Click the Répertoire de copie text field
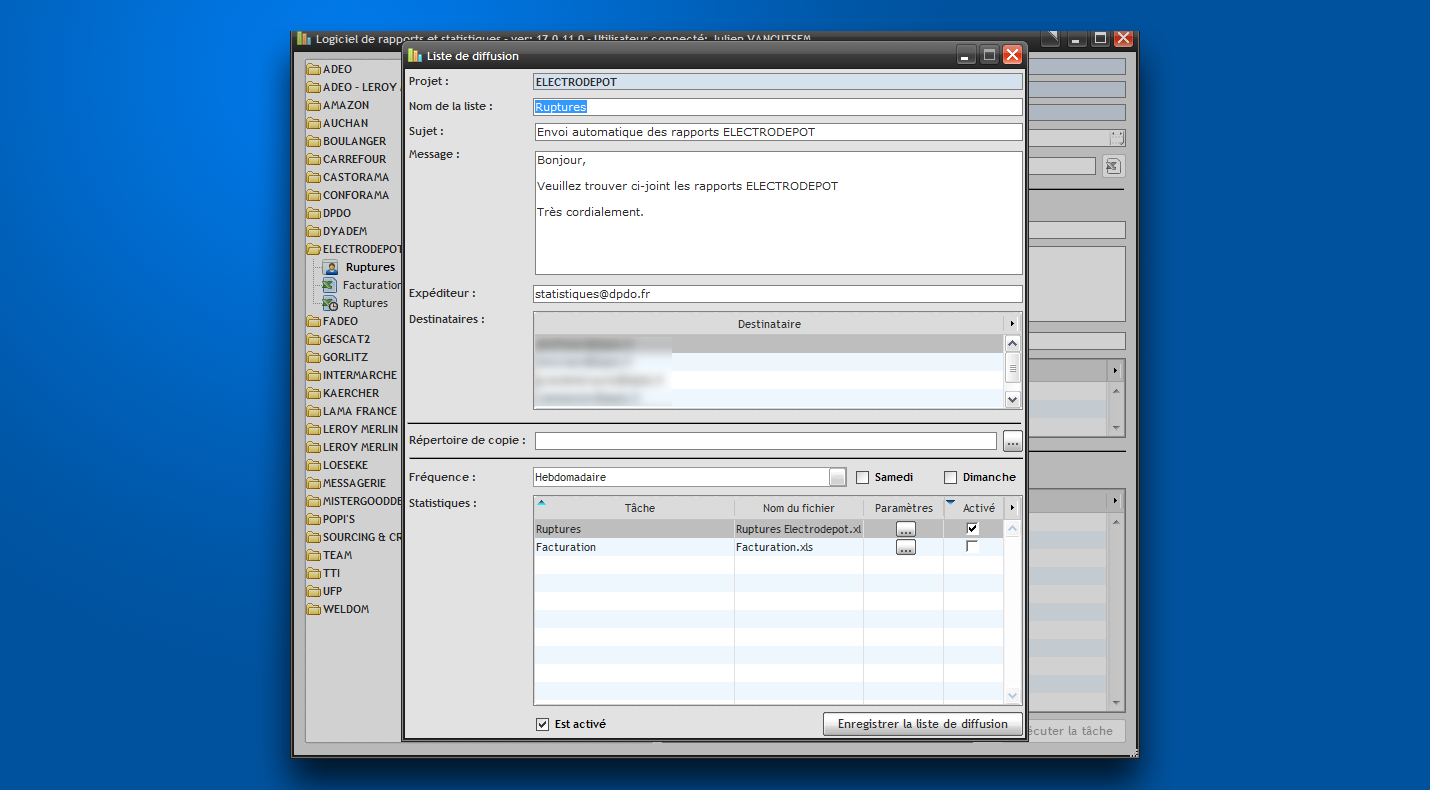This screenshot has height=790, width=1430. [766, 441]
